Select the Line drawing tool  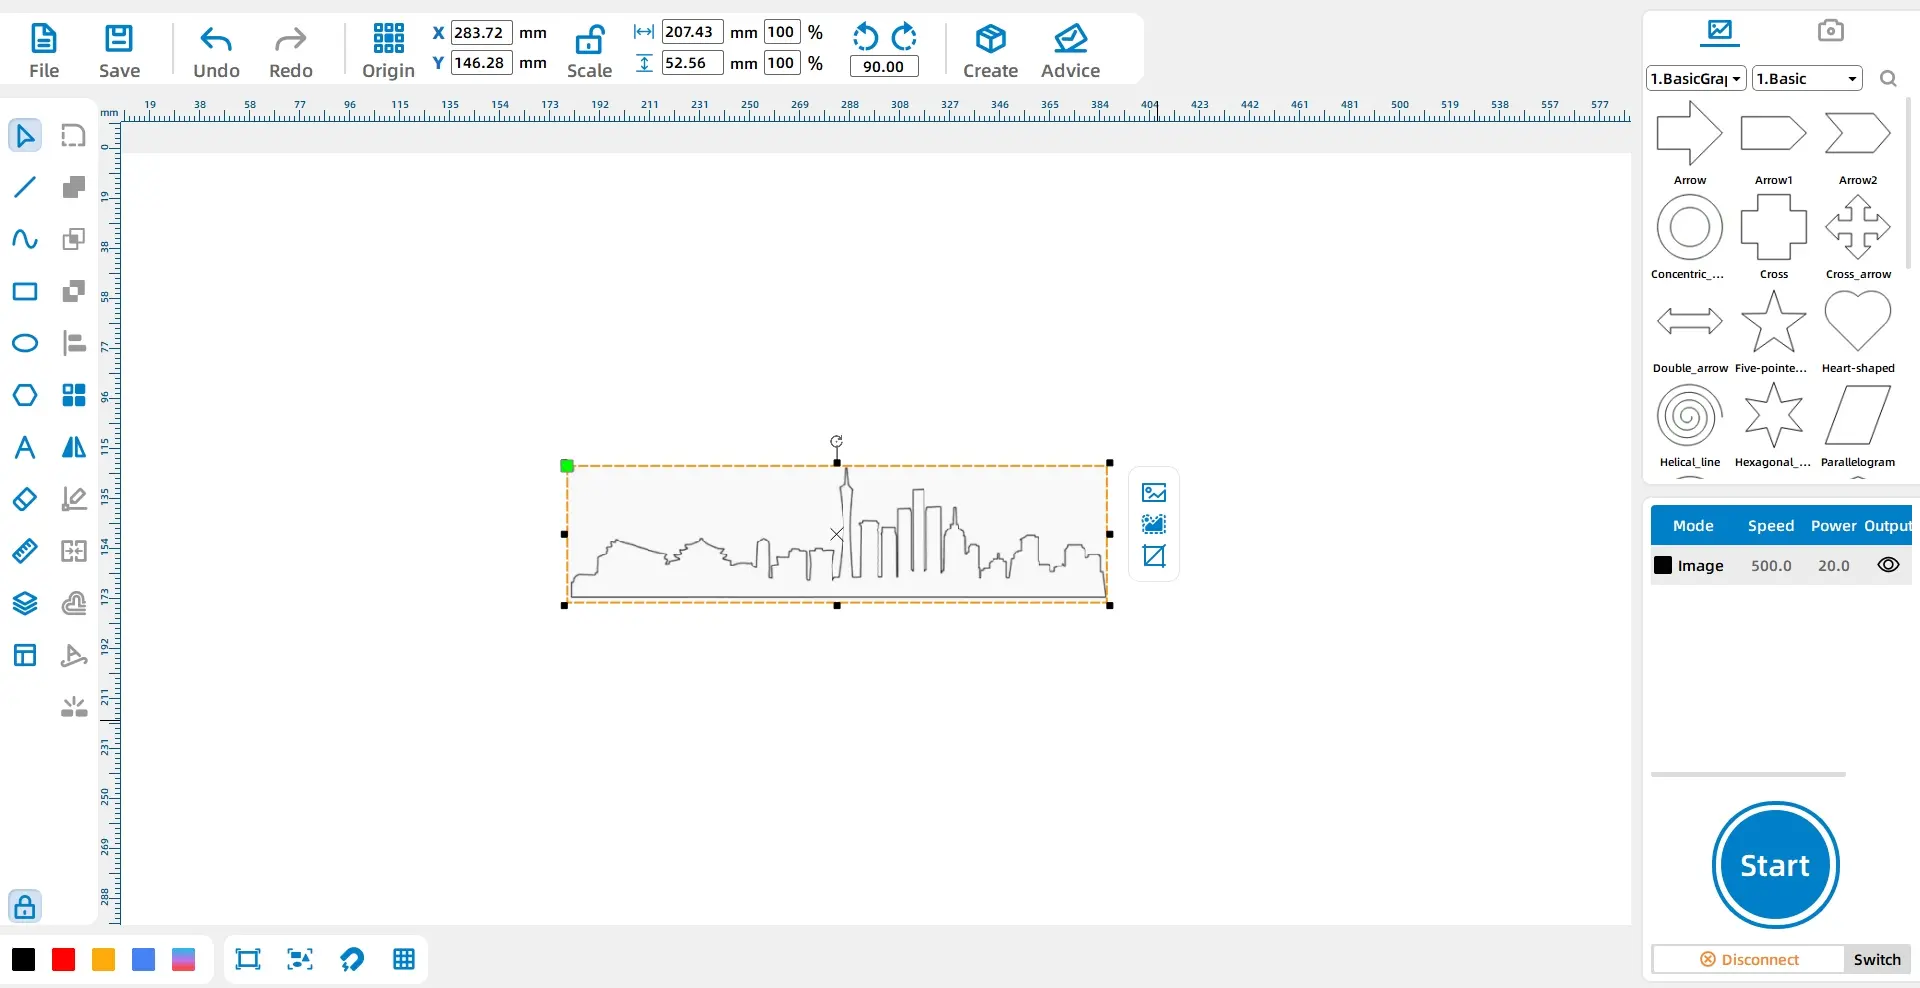(25, 187)
